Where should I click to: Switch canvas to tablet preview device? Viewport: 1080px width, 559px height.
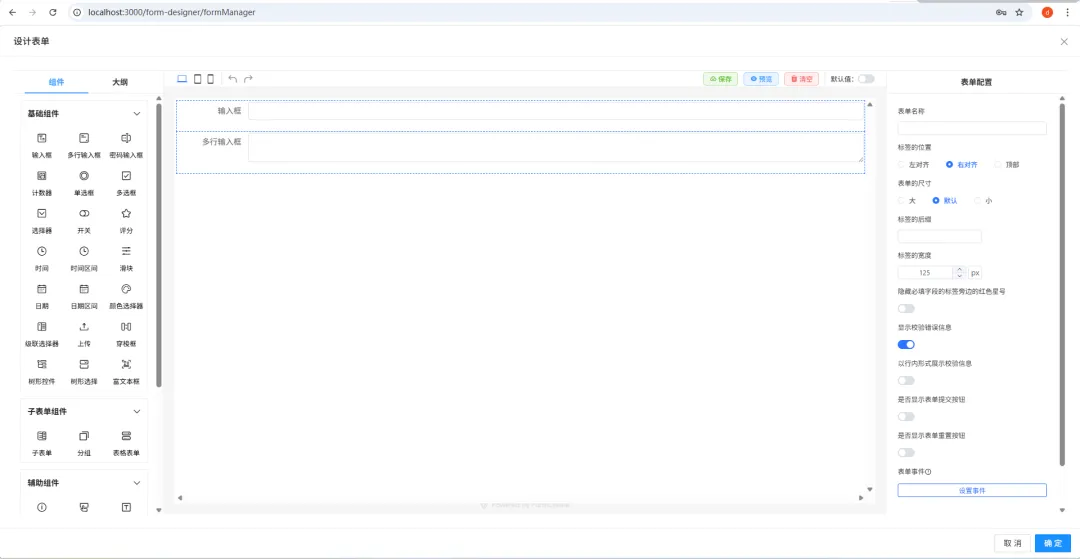point(198,79)
